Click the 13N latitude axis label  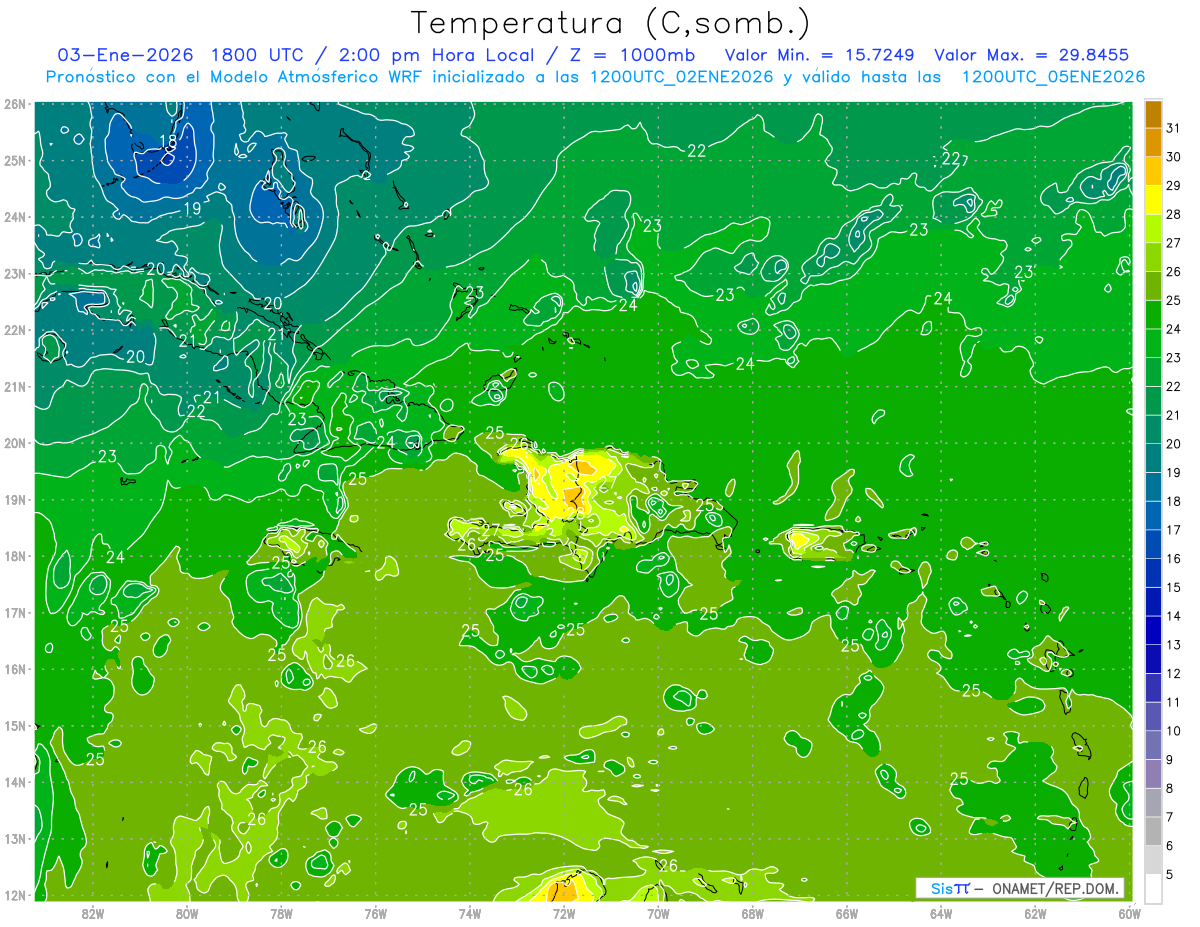tap(15, 839)
